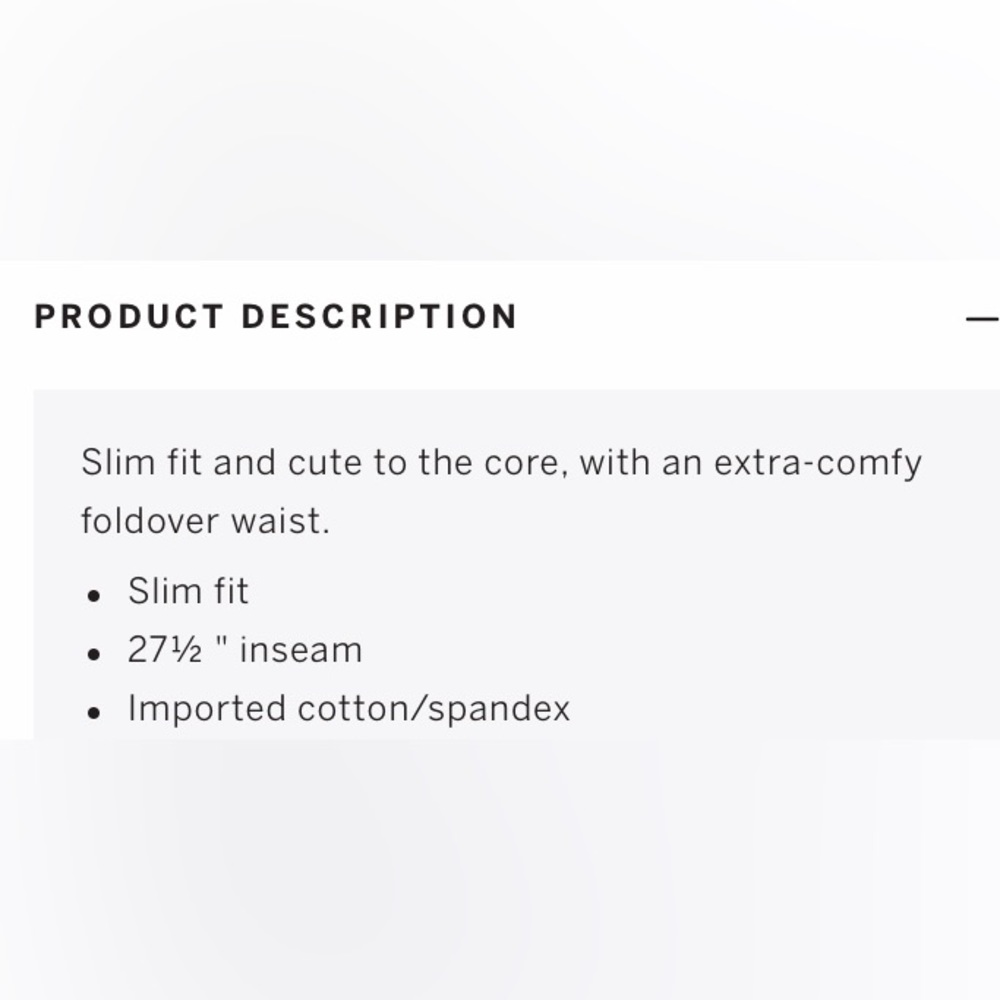1000x1000 pixels.
Task: Select the word 'PRODUCT' in the heading
Action: coord(129,316)
